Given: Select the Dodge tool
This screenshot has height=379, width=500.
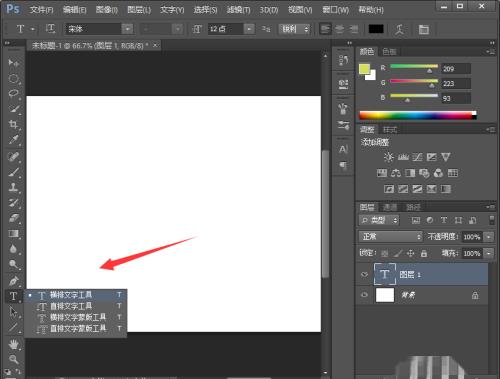Looking at the screenshot, I should [13, 264].
